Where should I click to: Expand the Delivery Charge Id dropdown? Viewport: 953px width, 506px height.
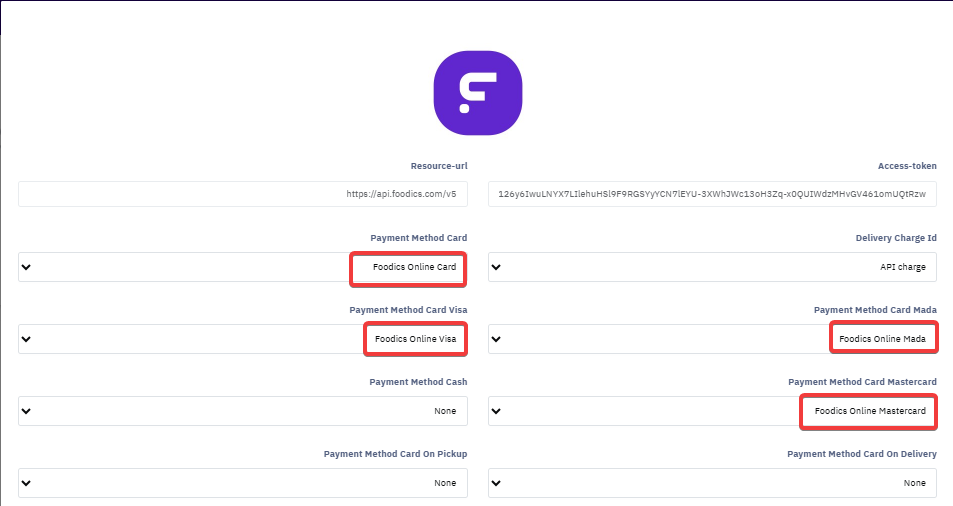point(712,267)
